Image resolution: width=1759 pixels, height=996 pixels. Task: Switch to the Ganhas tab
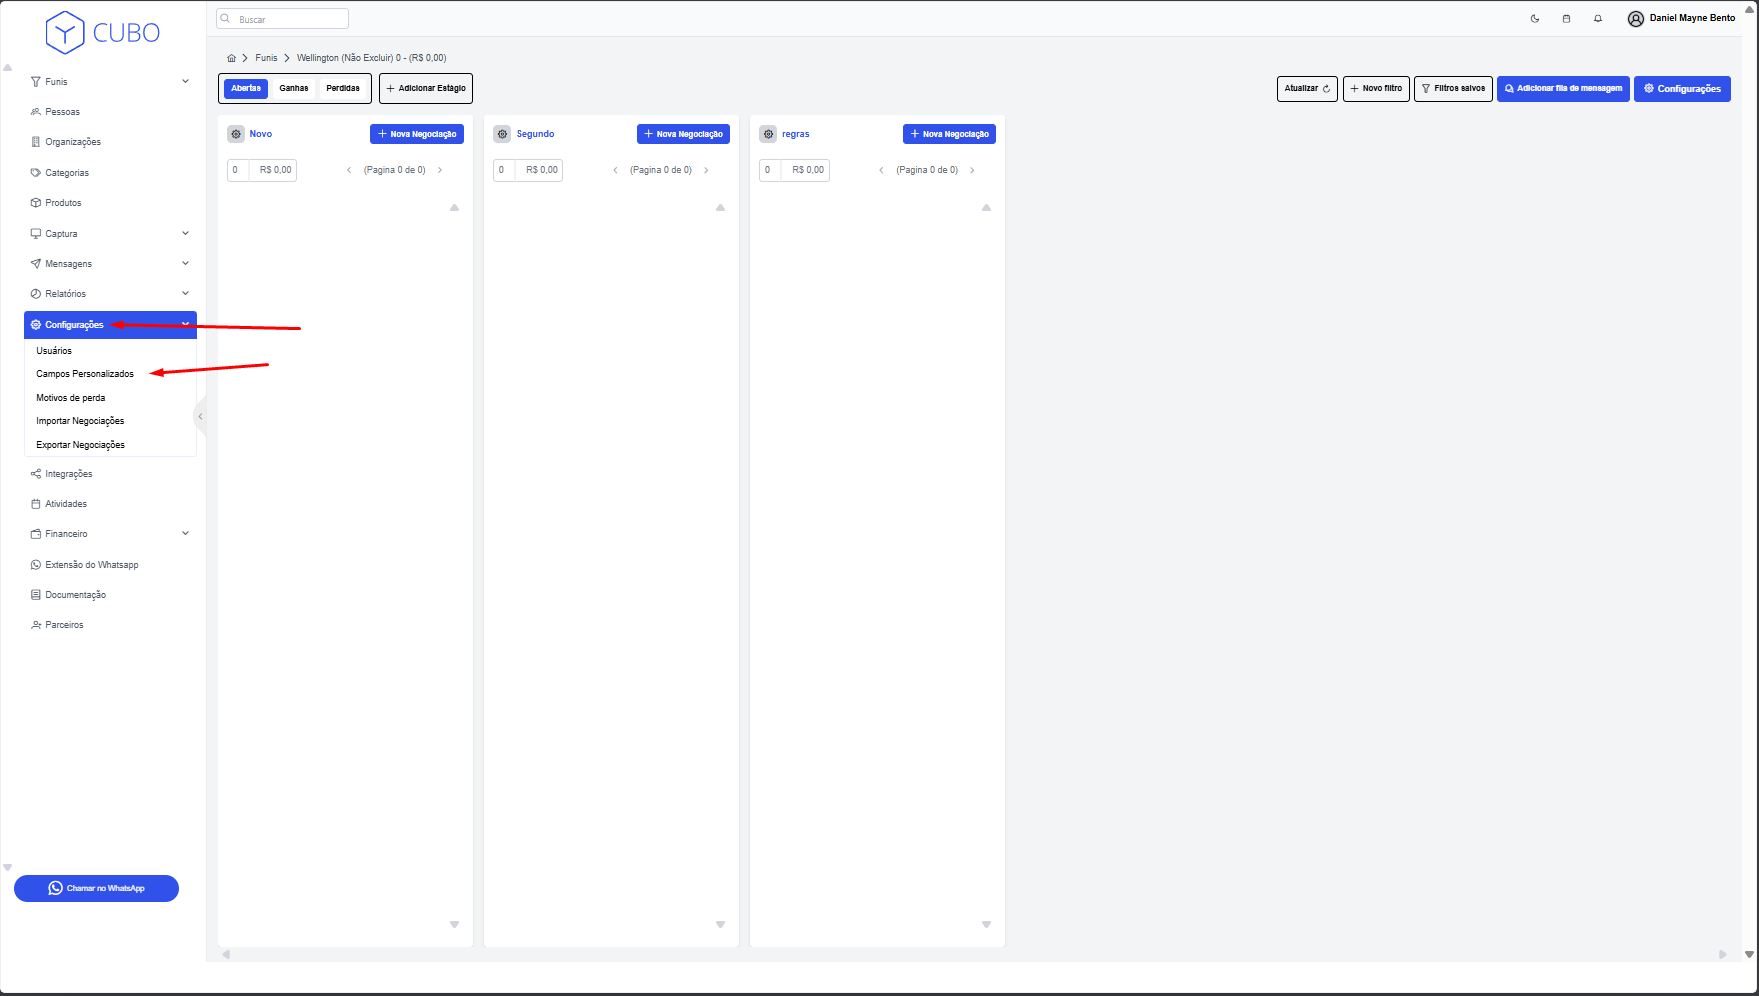pos(293,88)
